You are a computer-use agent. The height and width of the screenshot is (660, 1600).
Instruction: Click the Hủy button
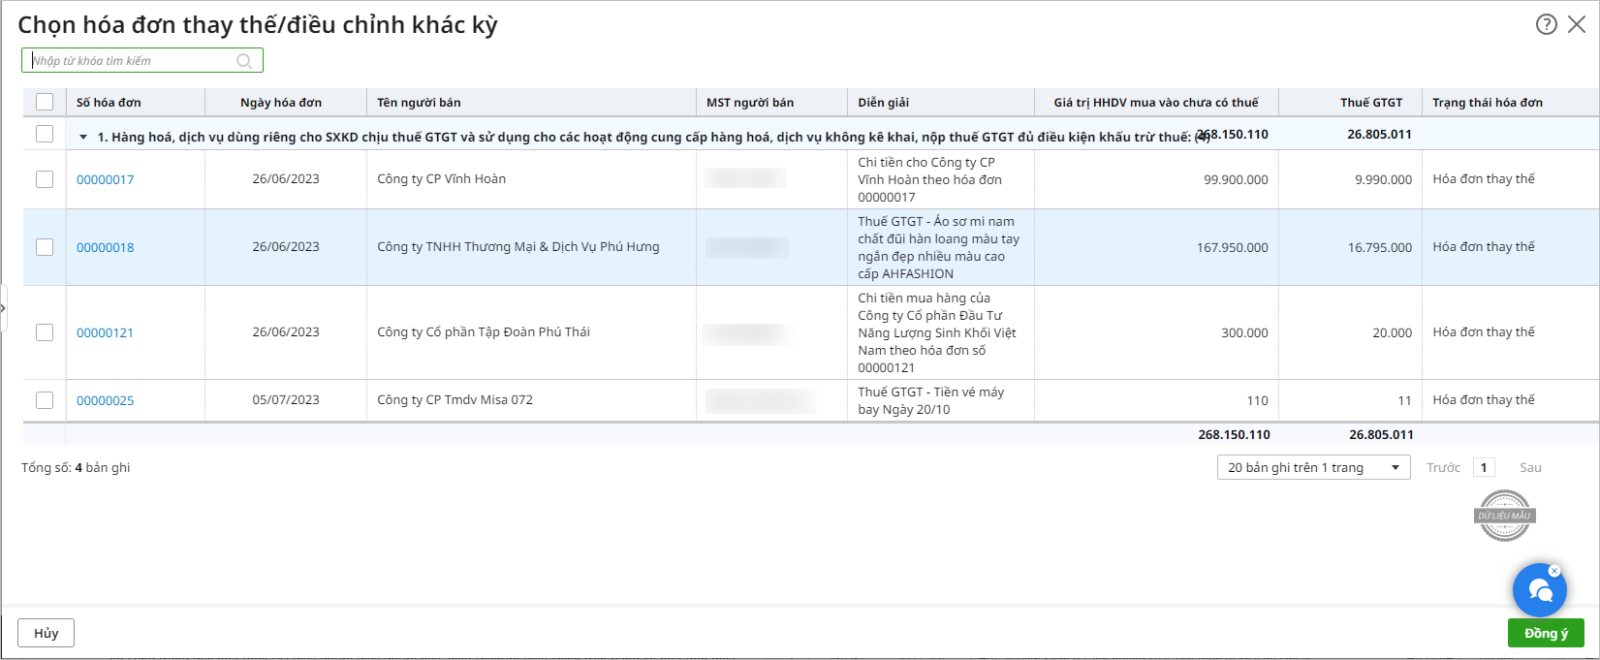pyautogui.click(x=46, y=633)
